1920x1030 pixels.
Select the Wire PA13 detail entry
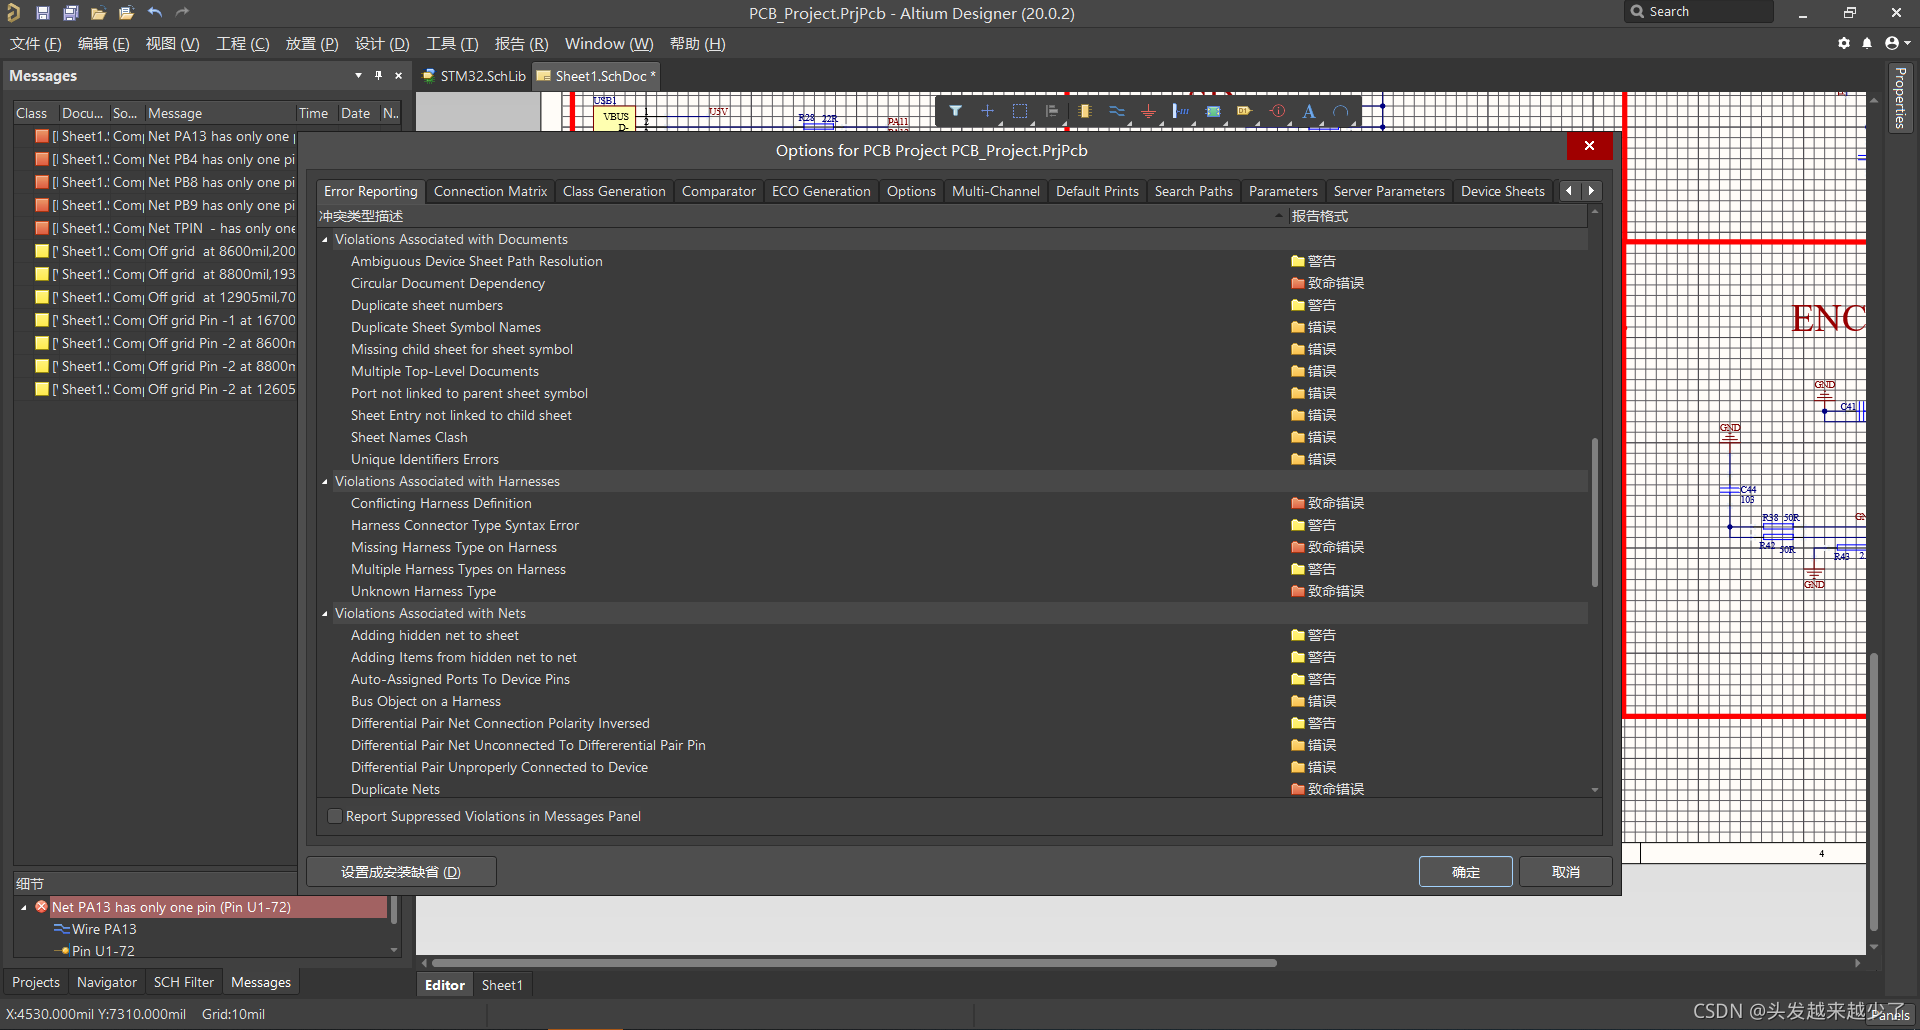(x=104, y=929)
